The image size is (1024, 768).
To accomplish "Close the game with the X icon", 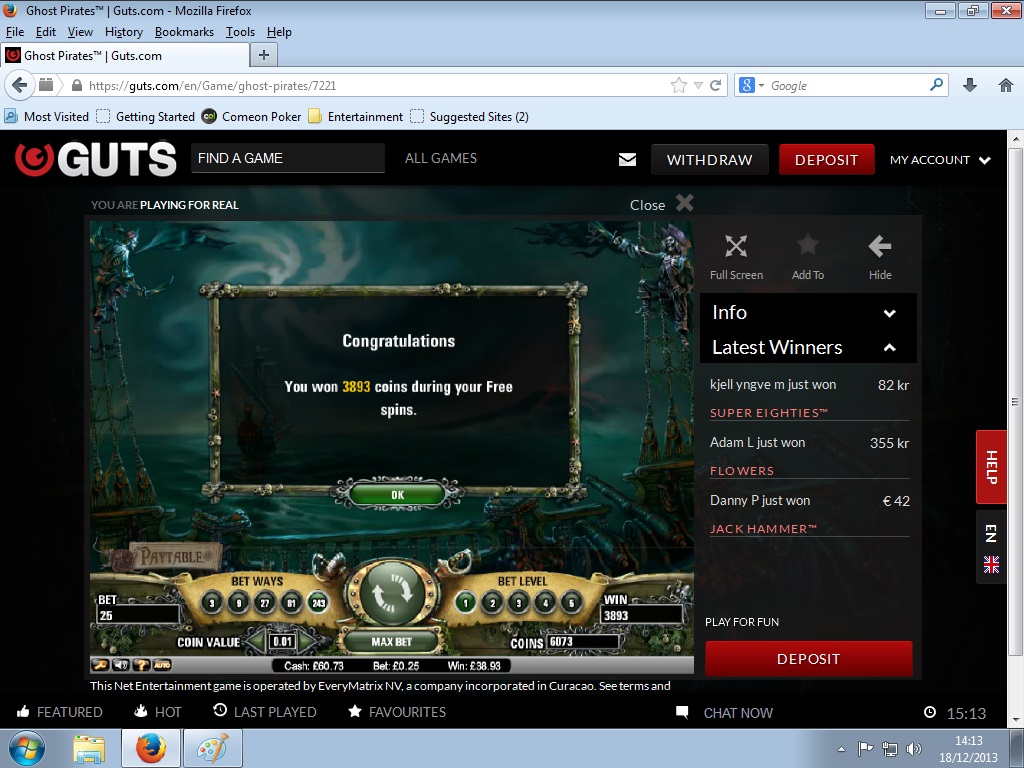I will click(684, 203).
